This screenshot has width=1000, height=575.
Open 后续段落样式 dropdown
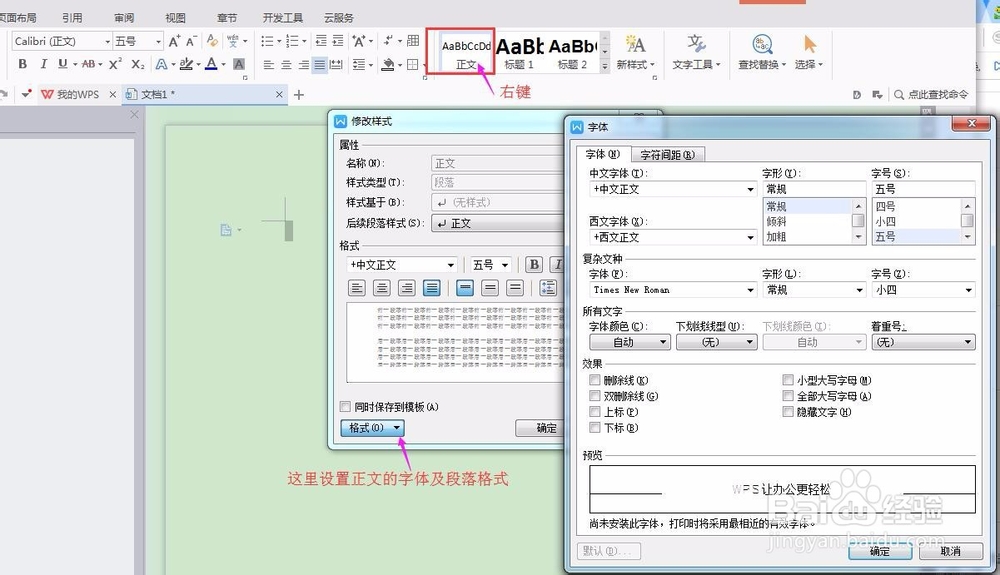[x=497, y=223]
